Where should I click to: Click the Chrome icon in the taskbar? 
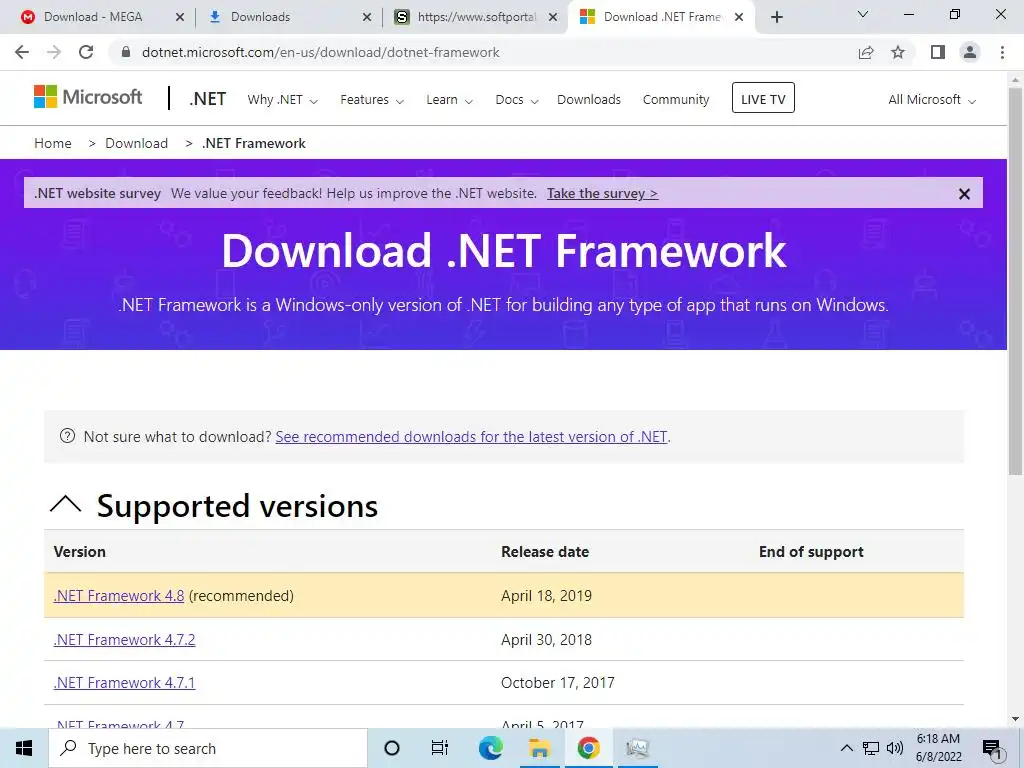[588, 748]
